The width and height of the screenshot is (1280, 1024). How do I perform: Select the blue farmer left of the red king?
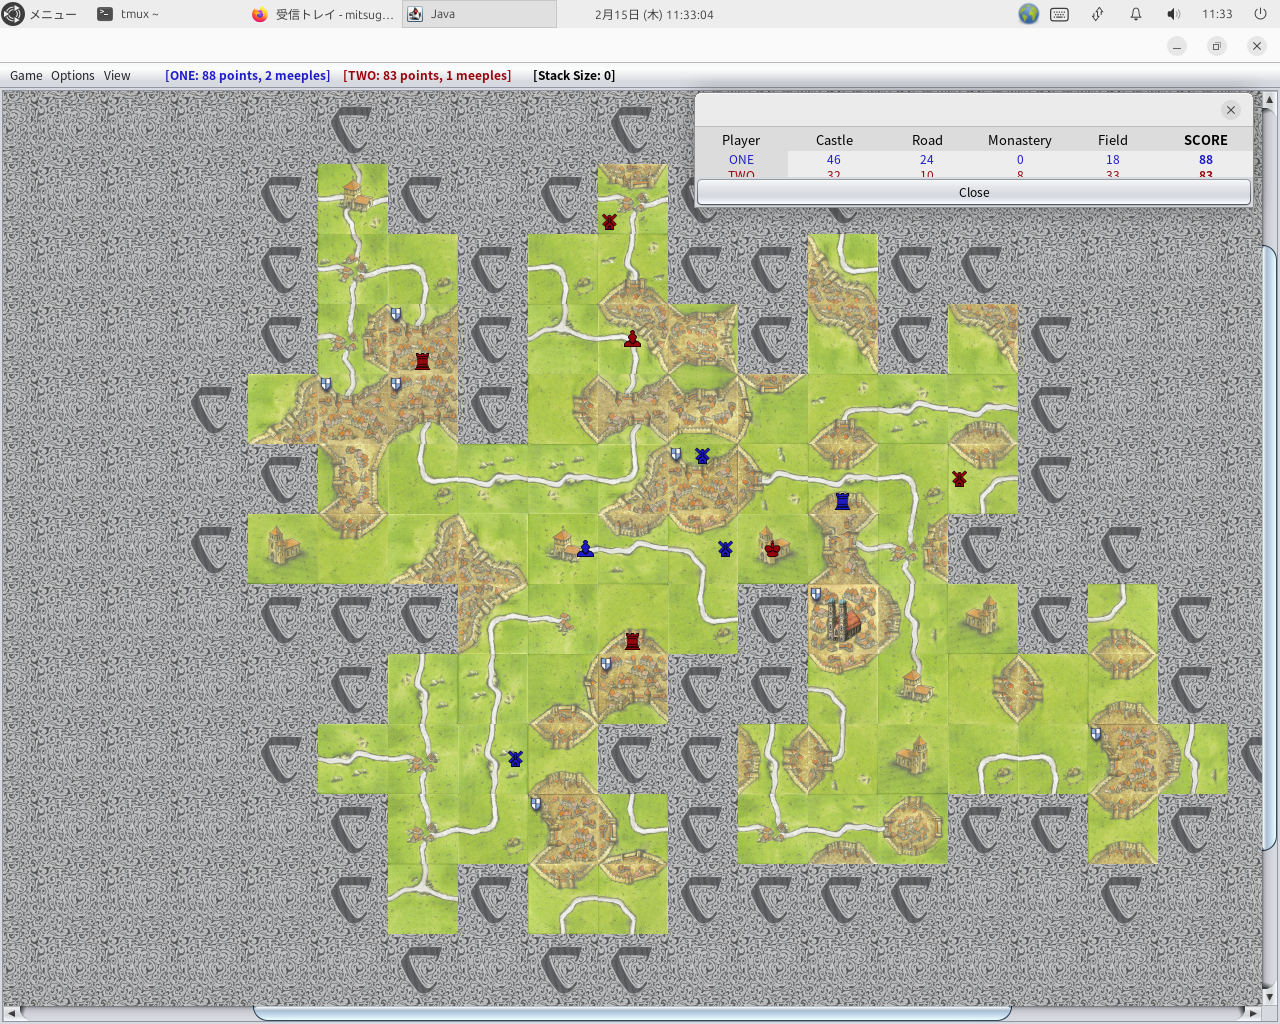(725, 548)
